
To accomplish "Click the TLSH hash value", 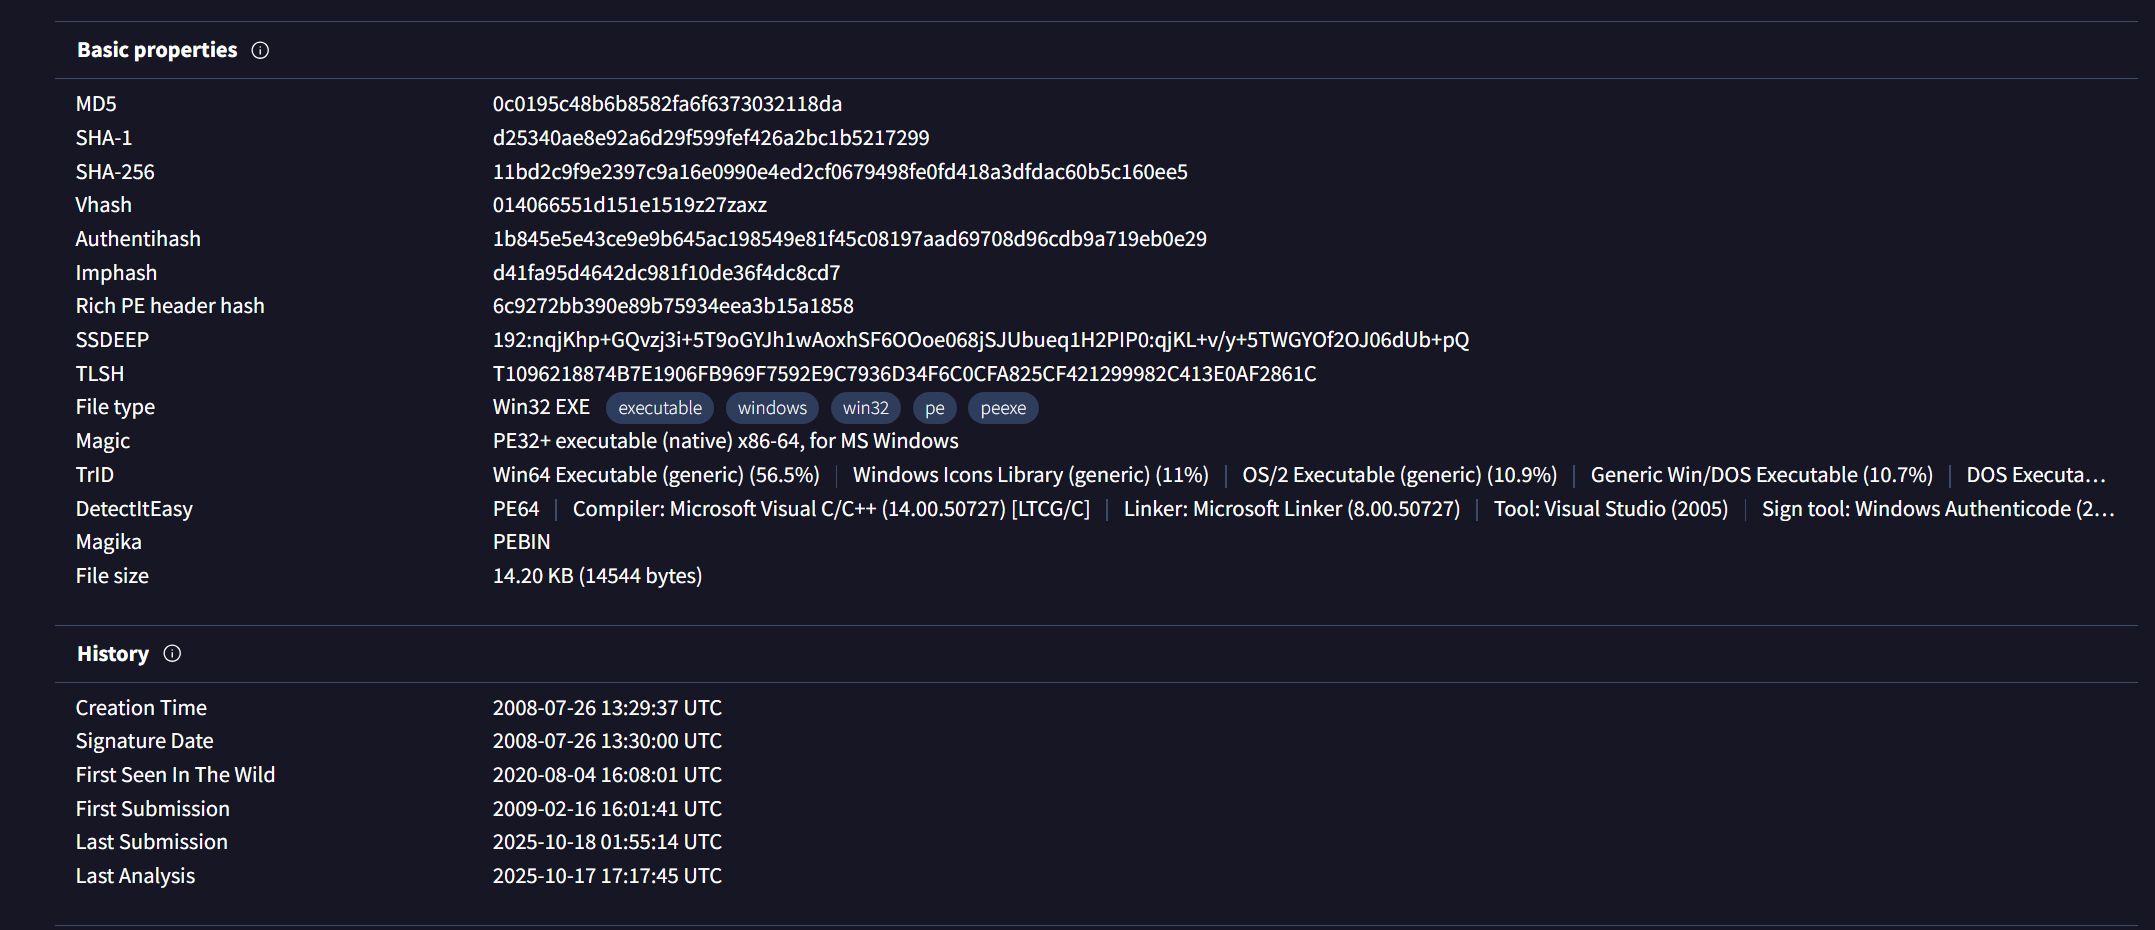I will (x=904, y=374).
